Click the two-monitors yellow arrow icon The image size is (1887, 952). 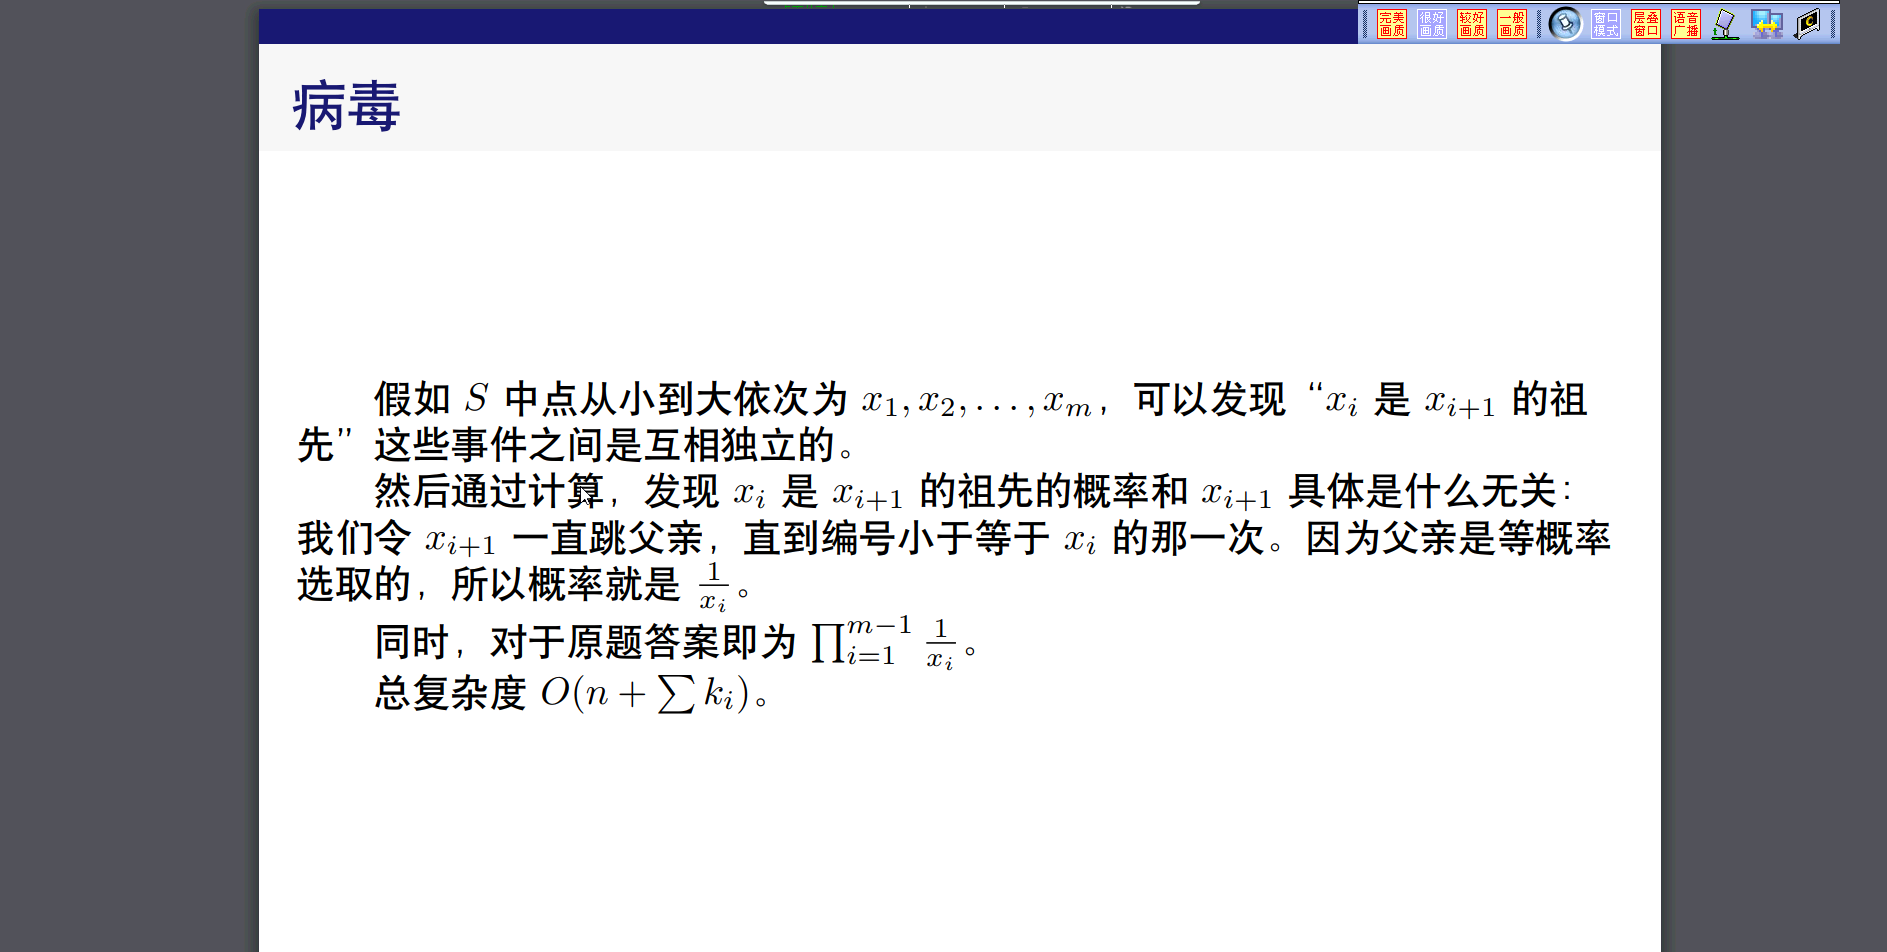point(1767,24)
